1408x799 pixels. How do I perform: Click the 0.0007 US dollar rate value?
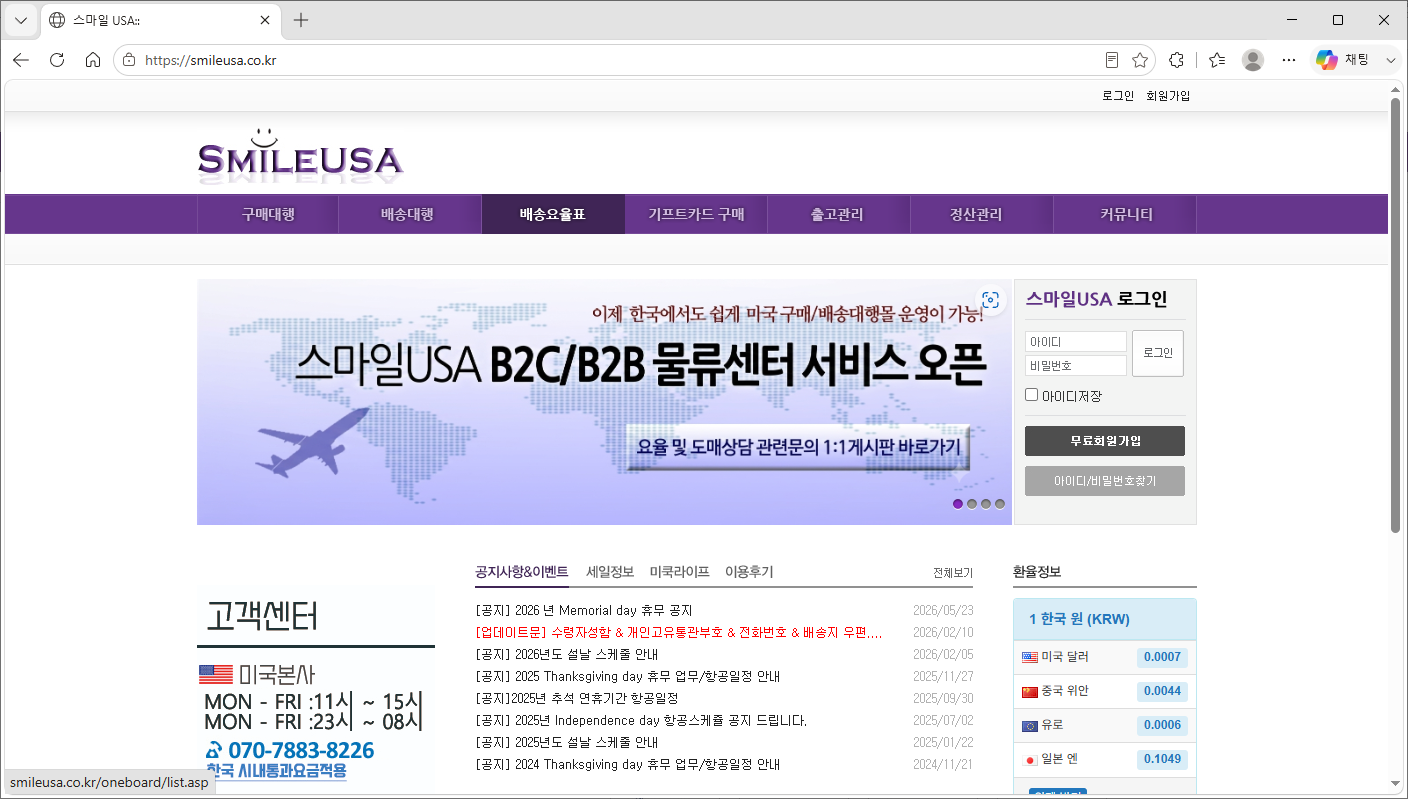[x=1162, y=657]
